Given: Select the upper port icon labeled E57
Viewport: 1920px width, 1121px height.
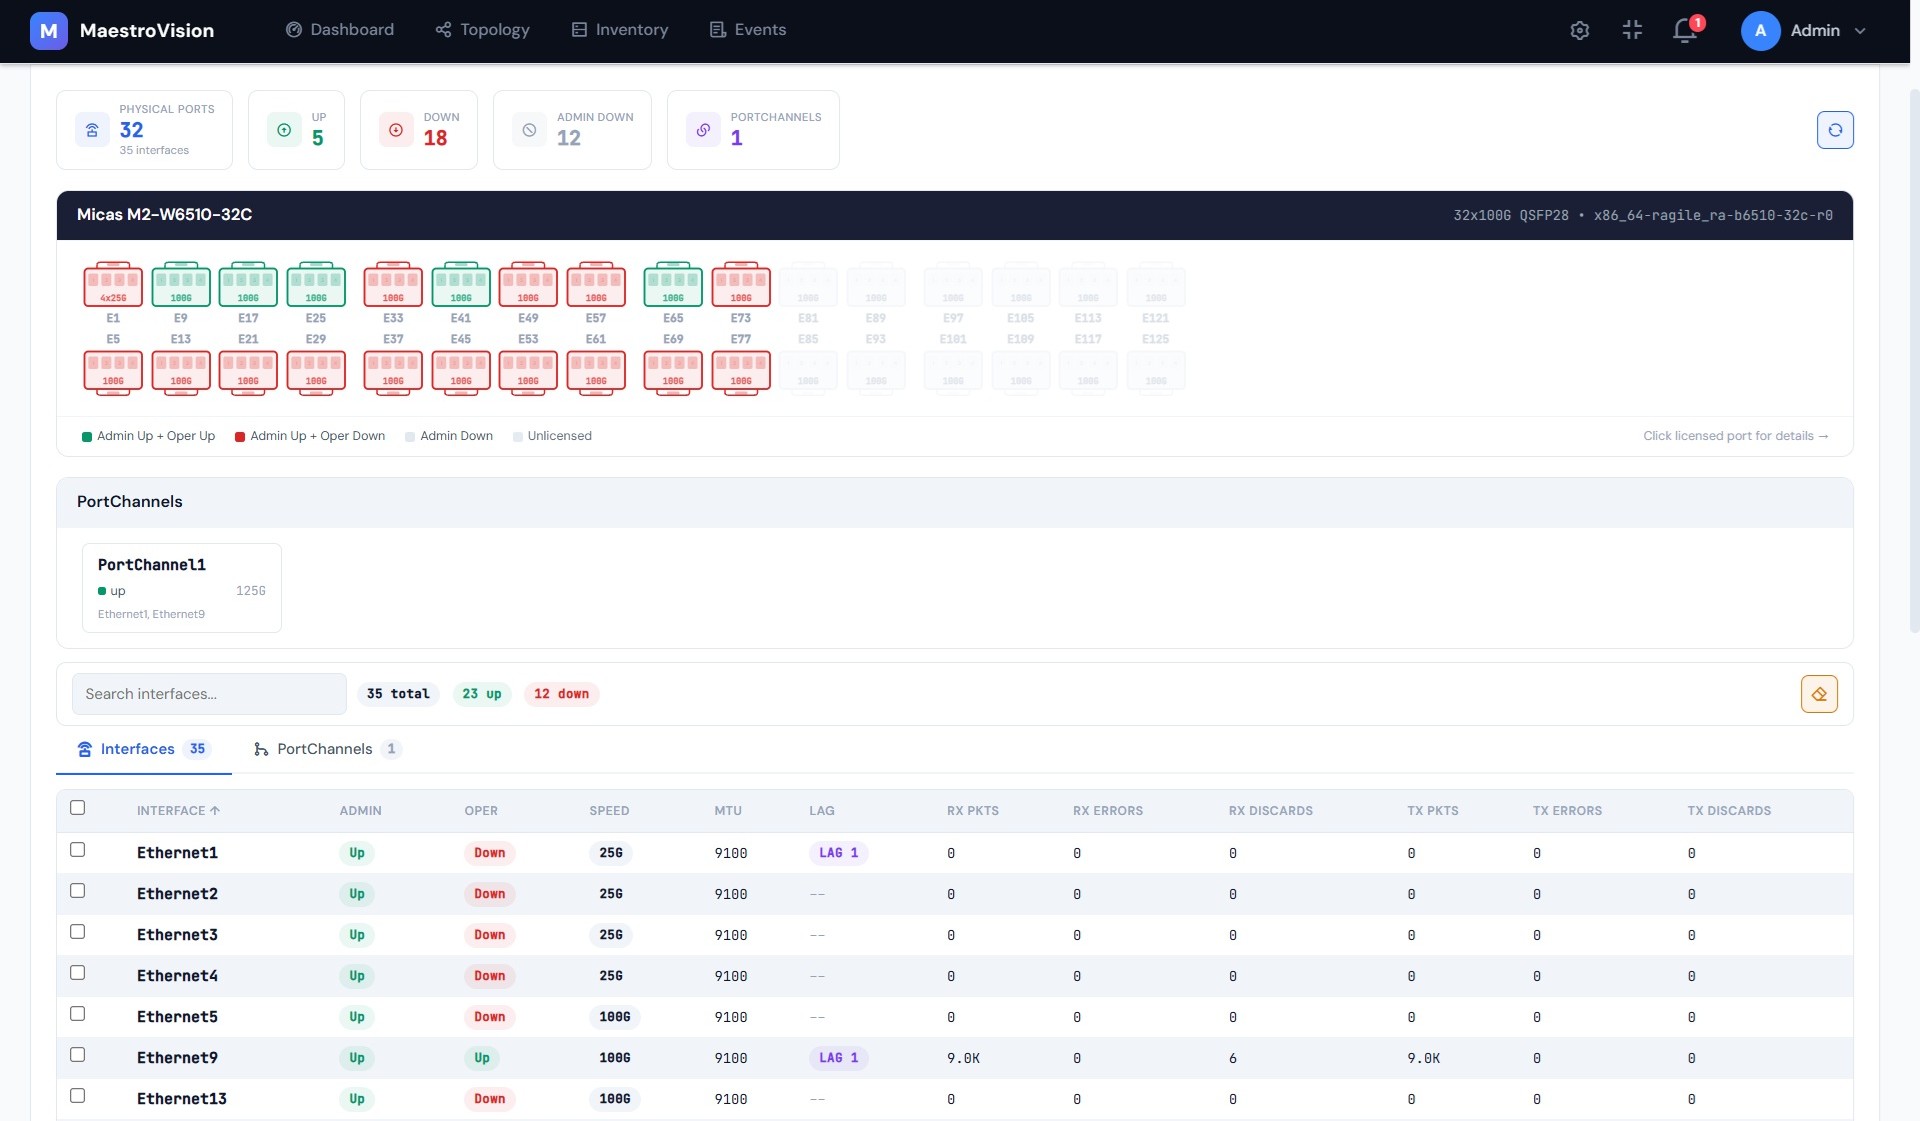Looking at the screenshot, I should pyautogui.click(x=596, y=284).
